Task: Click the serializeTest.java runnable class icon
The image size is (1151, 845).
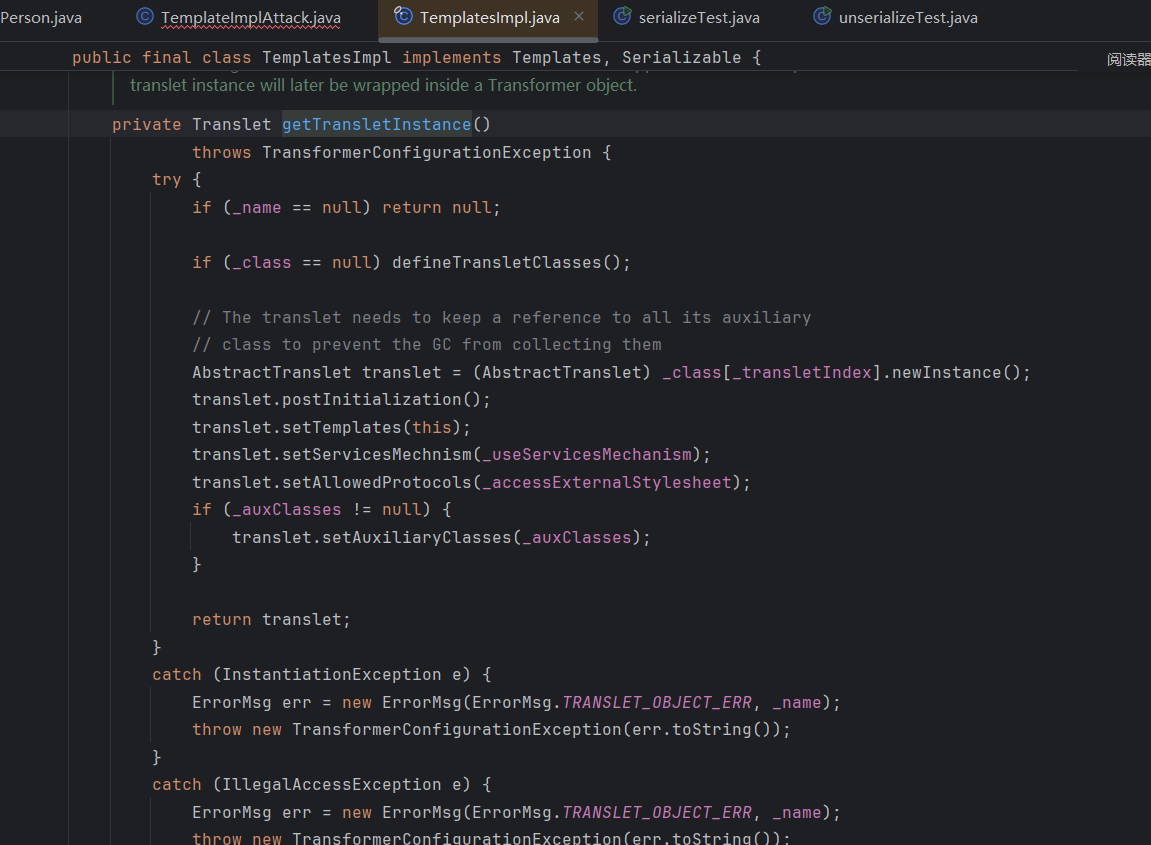Action: tap(622, 17)
